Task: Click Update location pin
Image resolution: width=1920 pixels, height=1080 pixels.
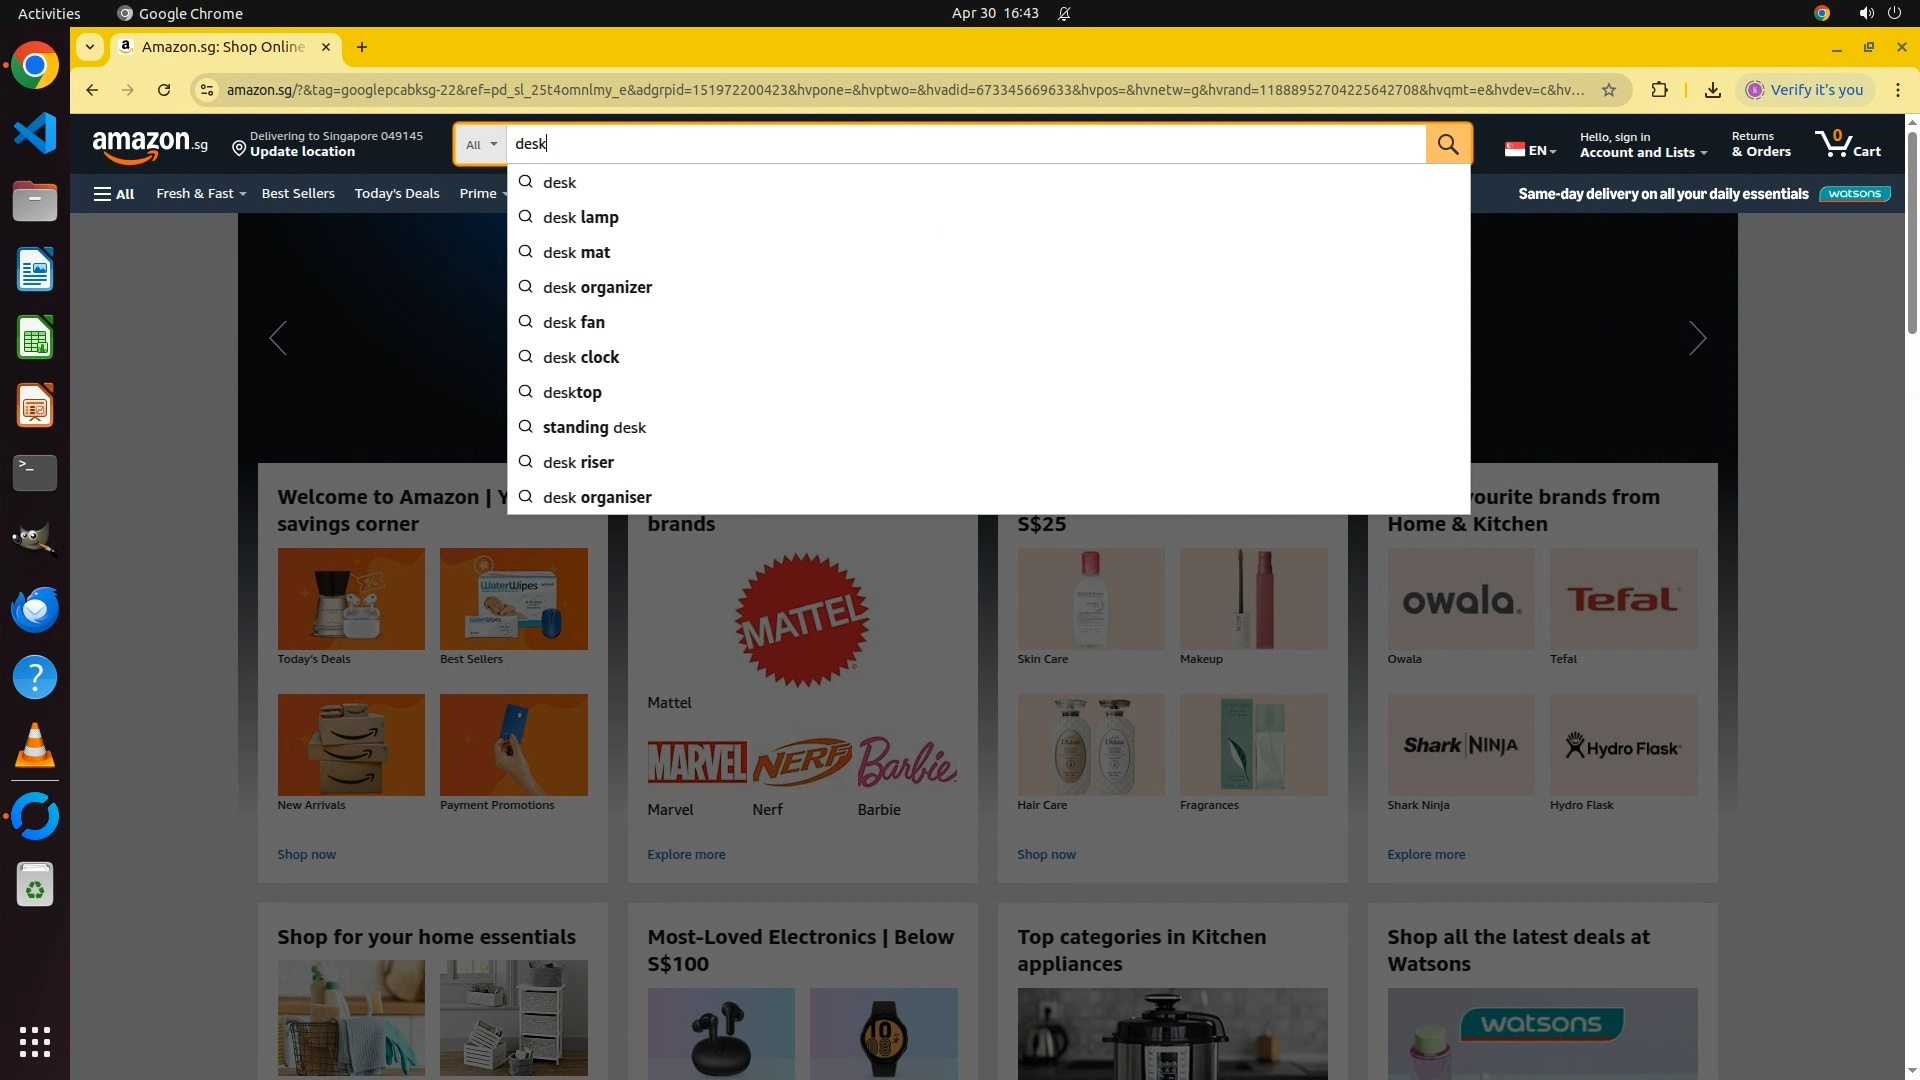Action: click(239, 149)
